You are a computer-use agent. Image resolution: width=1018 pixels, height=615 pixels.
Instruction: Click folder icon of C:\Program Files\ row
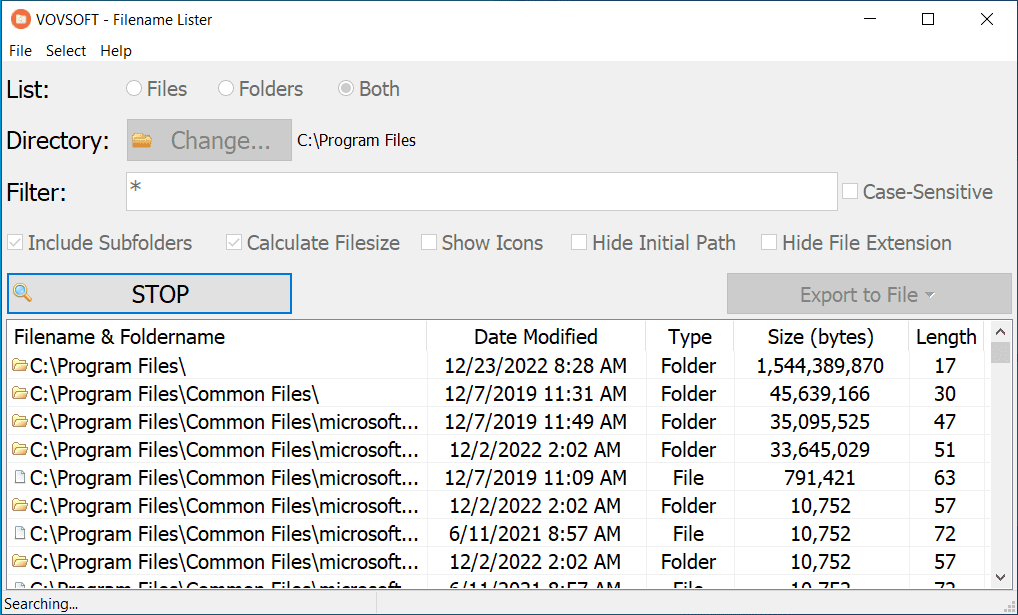[19, 366]
